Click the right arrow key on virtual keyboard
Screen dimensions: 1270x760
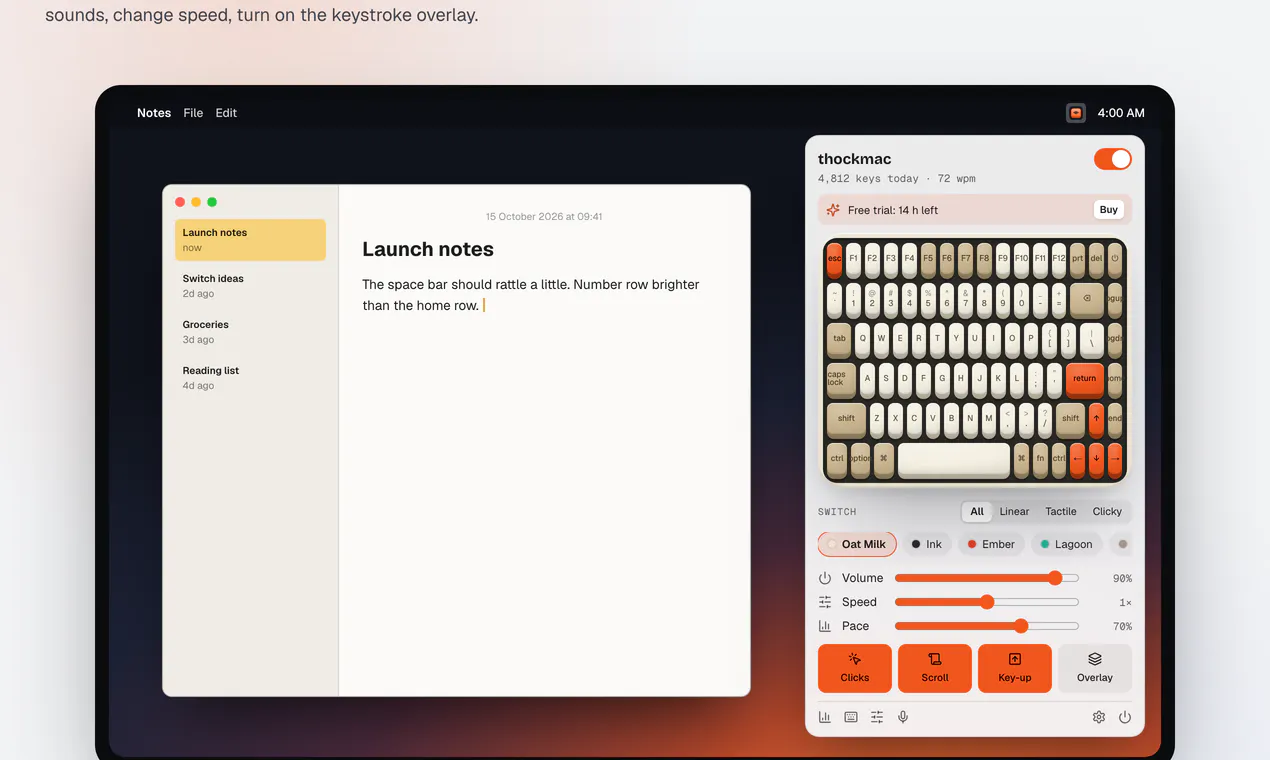(1115, 459)
